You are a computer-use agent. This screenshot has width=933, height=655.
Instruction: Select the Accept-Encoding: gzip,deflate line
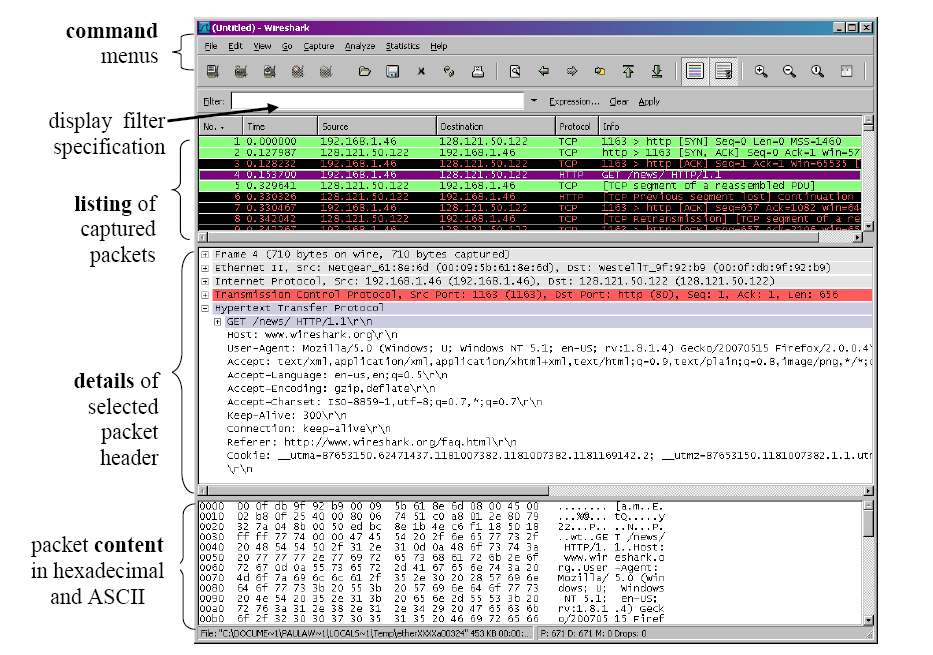331,388
